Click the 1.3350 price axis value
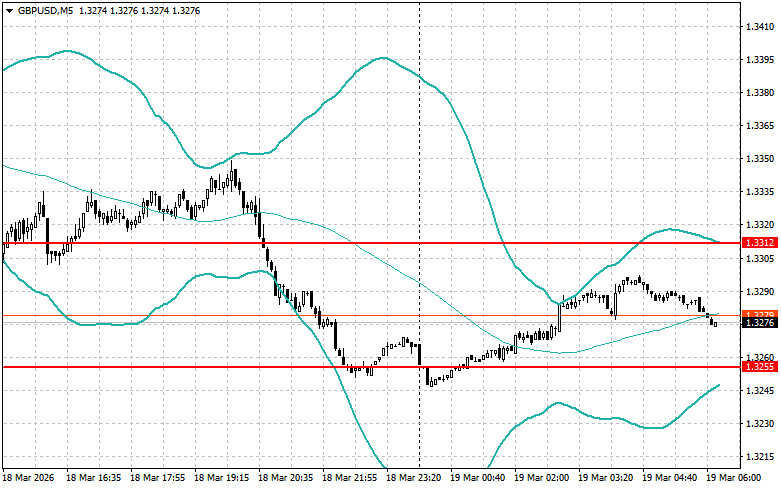 [760, 159]
